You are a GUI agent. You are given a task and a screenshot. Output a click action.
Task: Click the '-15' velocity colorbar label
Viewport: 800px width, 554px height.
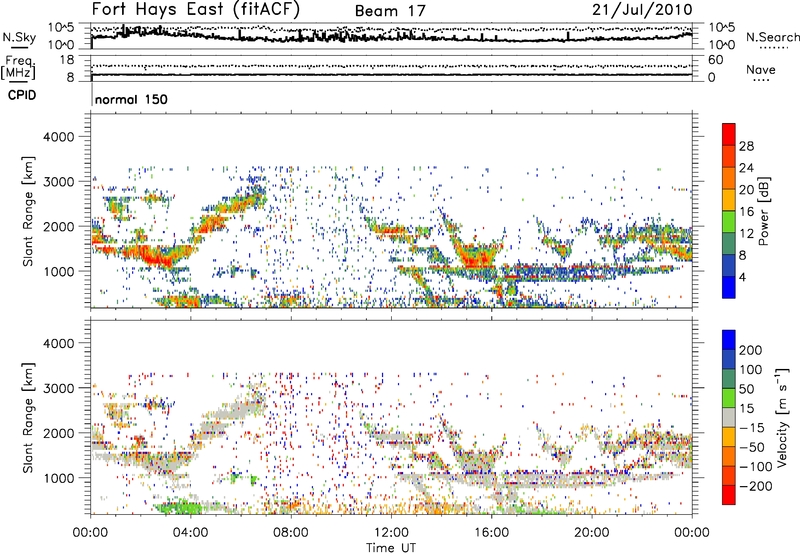tap(751, 428)
